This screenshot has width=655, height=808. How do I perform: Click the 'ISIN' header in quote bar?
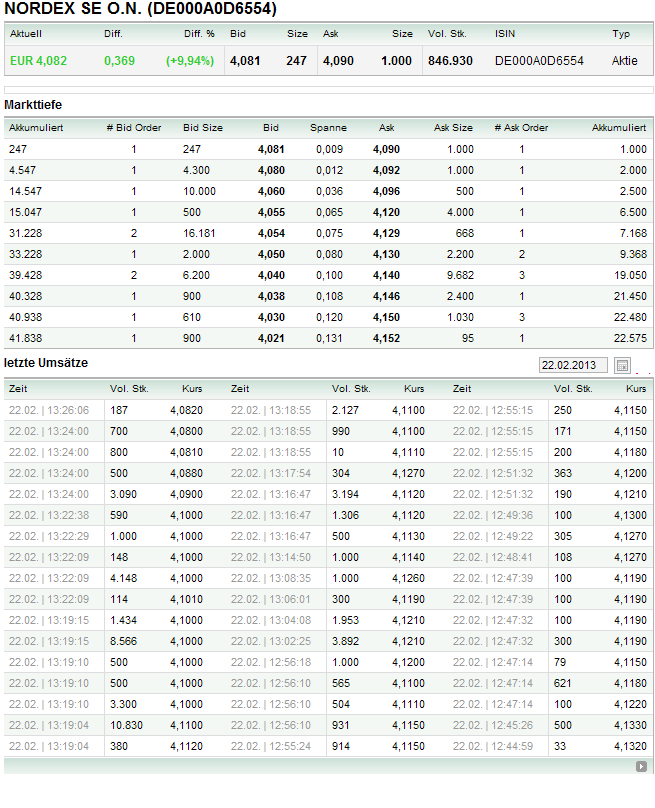505,34
